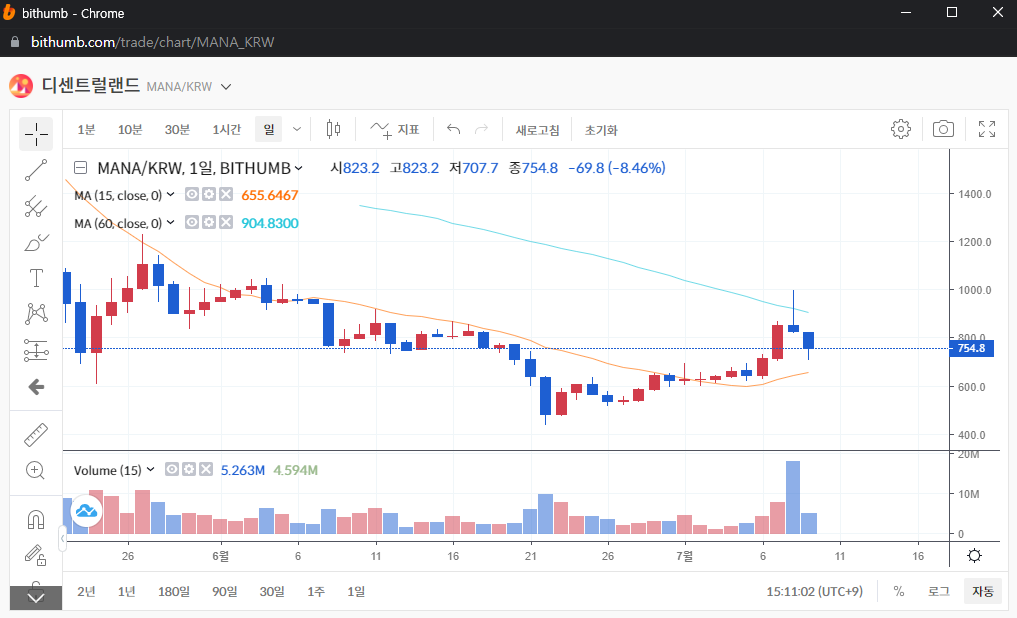This screenshot has width=1017, height=618.
Task: Set range to 2년
Action: tap(86, 591)
